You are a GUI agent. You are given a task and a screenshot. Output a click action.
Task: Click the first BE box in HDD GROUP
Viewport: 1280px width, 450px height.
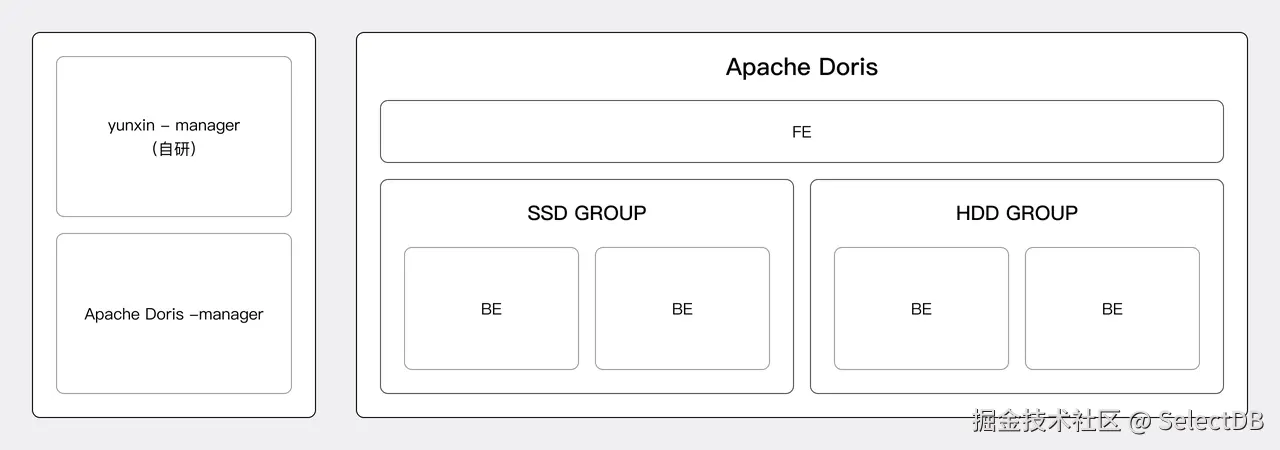[x=921, y=309]
